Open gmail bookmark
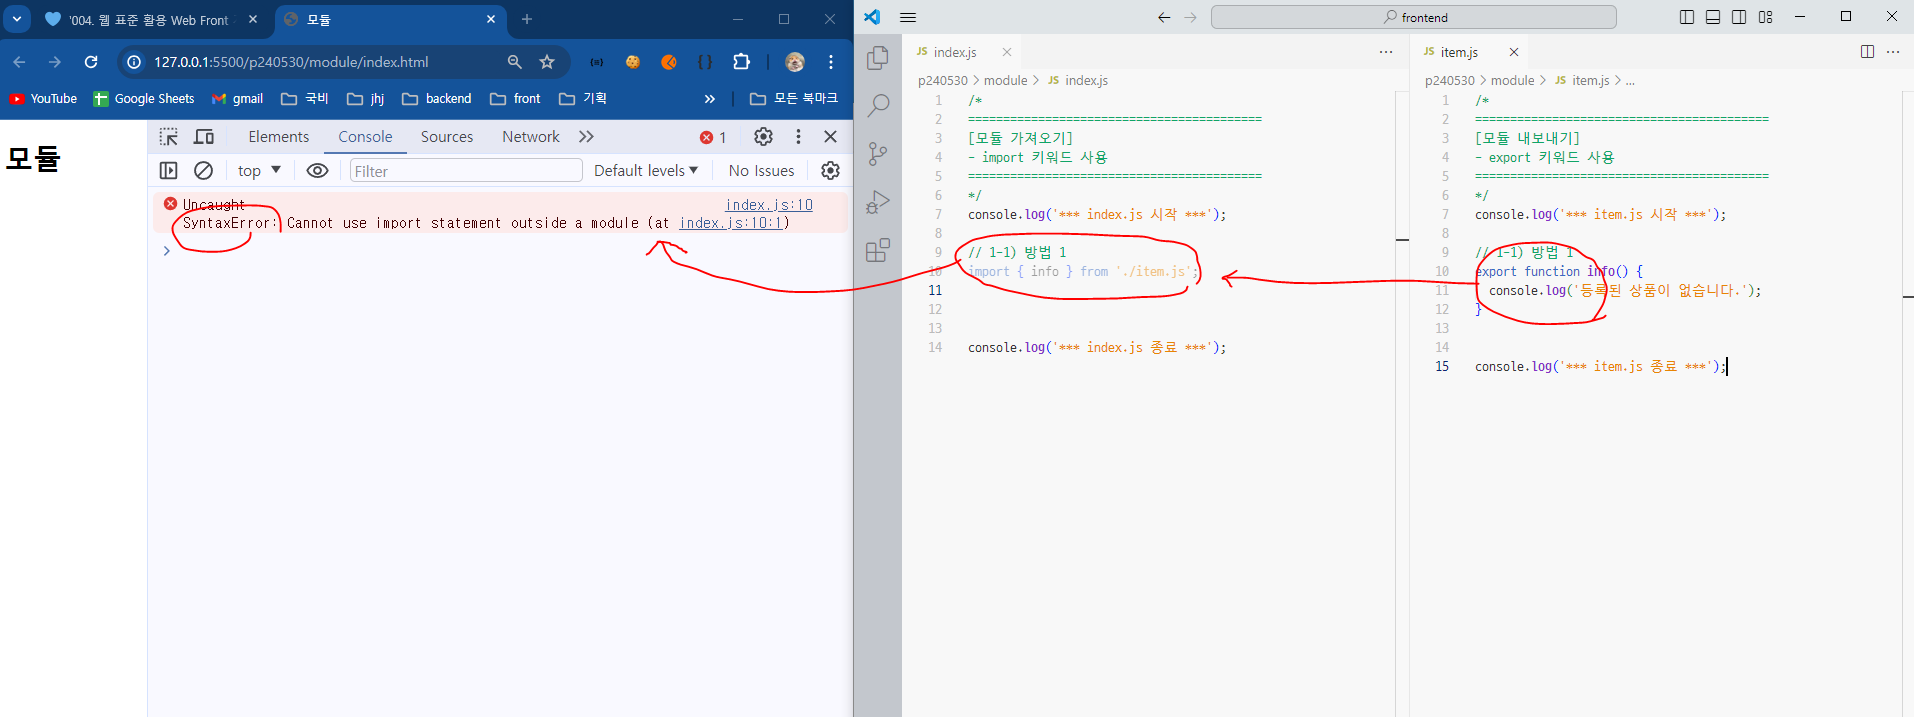 (x=238, y=99)
